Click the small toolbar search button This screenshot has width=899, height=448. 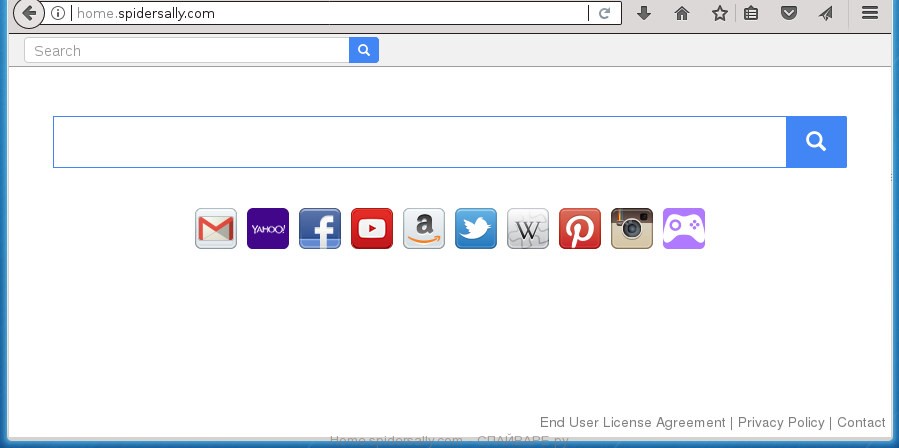pos(363,50)
